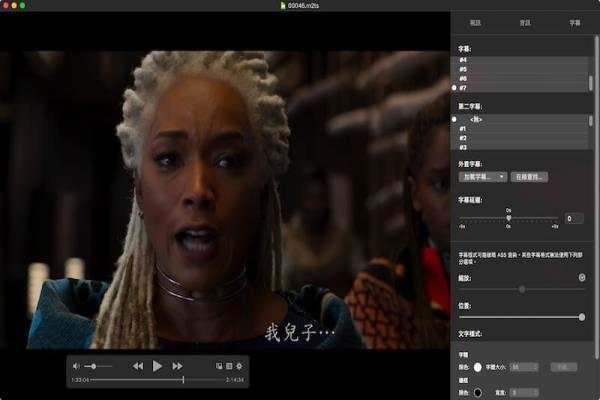The image size is (600, 400).
Task: Switch to the 视频 tab in sidebar
Action: point(475,23)
